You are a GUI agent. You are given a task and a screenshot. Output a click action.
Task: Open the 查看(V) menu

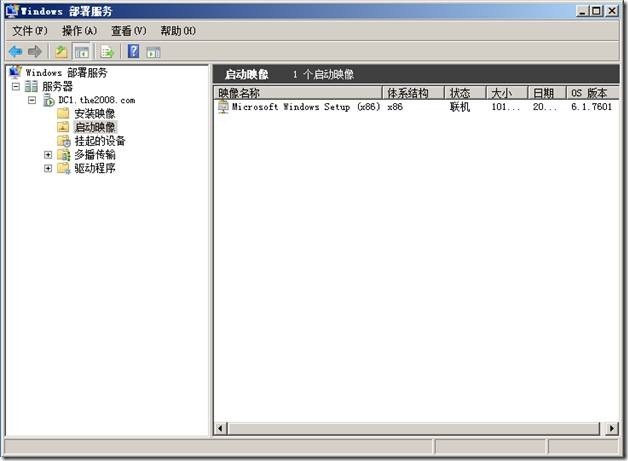[129, 31]
